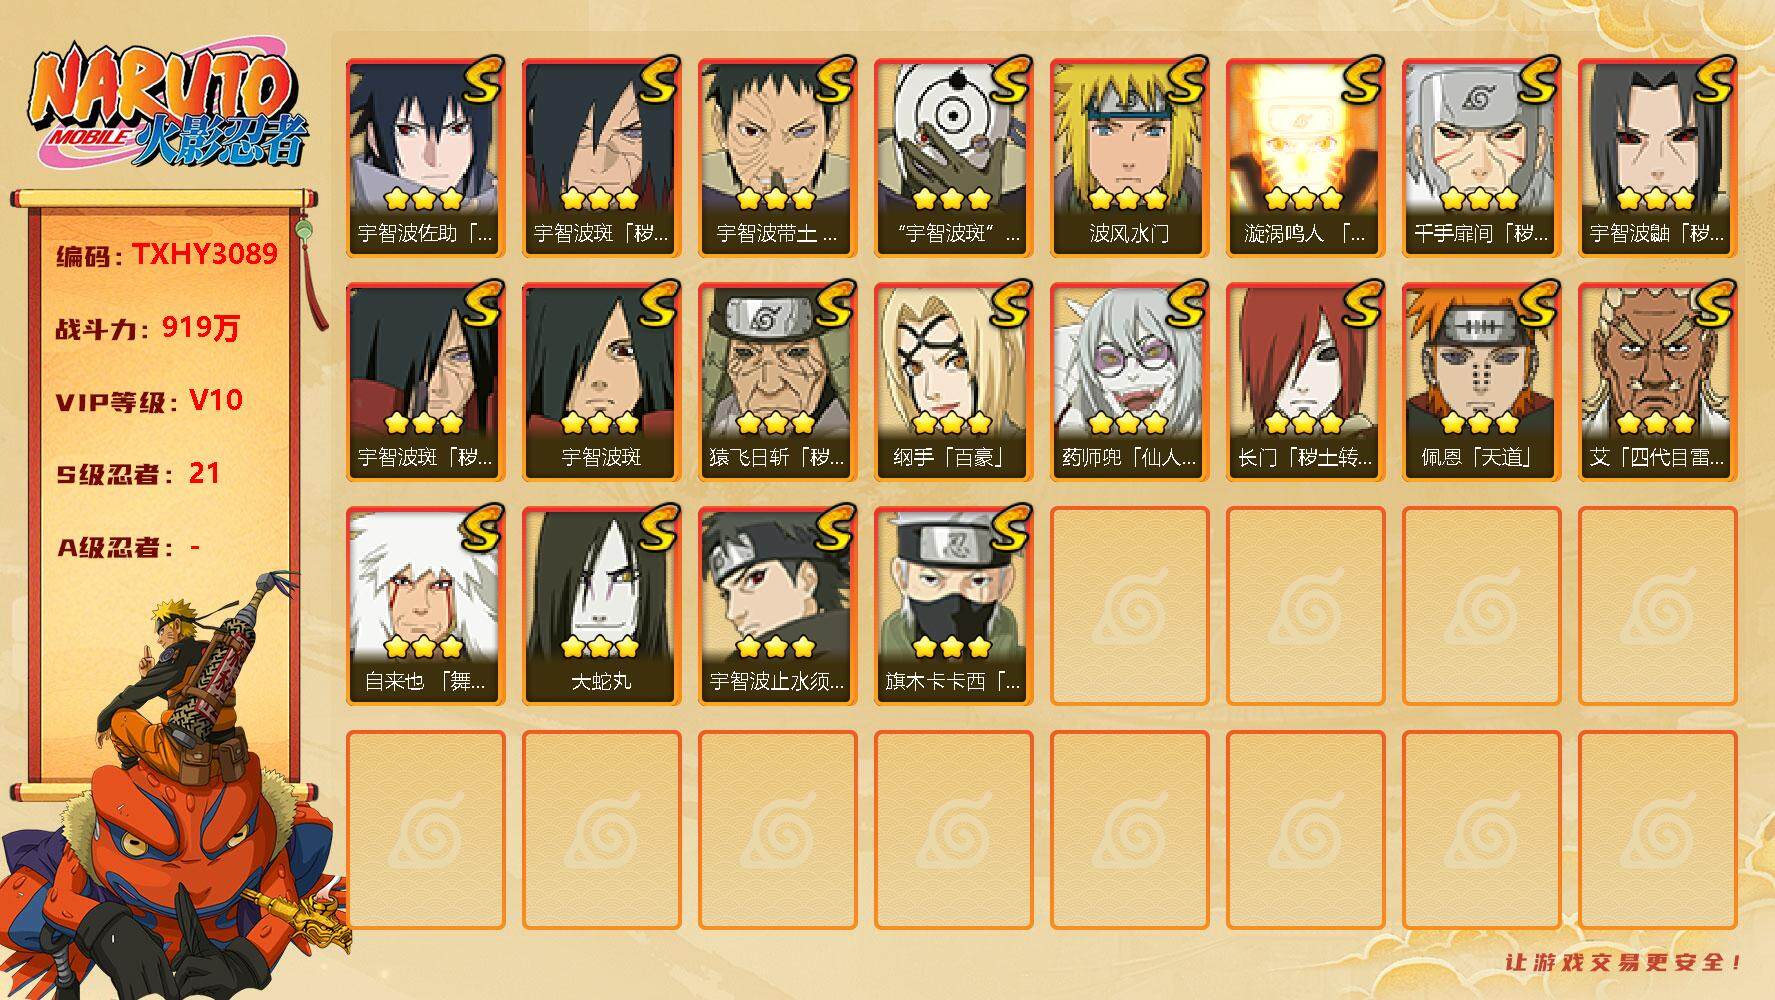Click the 漩涡鸣人 glowing ninja card
This screenshot has width=1775, height=1000.
click(1305, 158)
